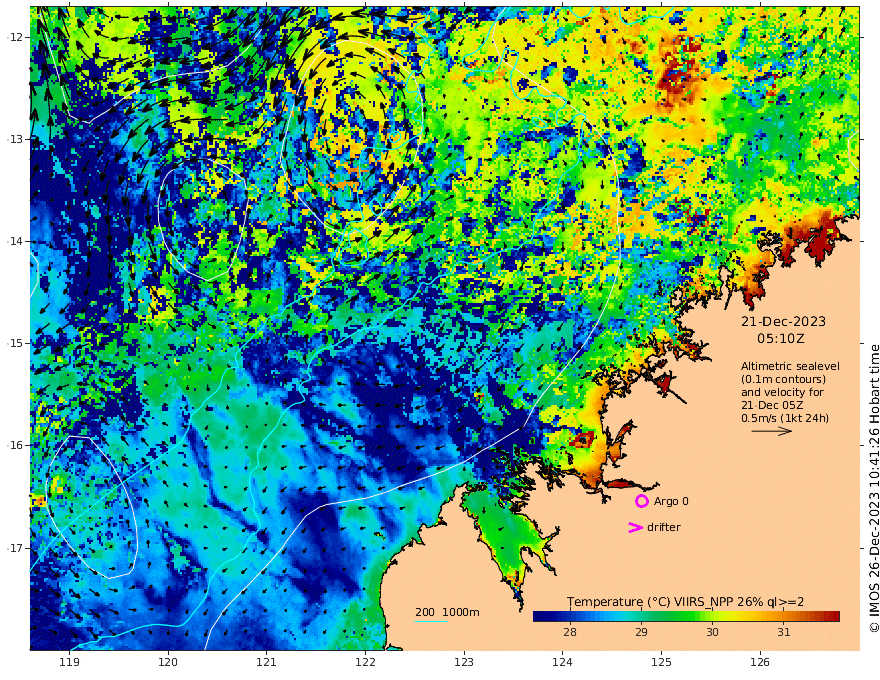The image size is (880, 680).
Task: Click the temperature color scale bar
Action: [686, 617]
